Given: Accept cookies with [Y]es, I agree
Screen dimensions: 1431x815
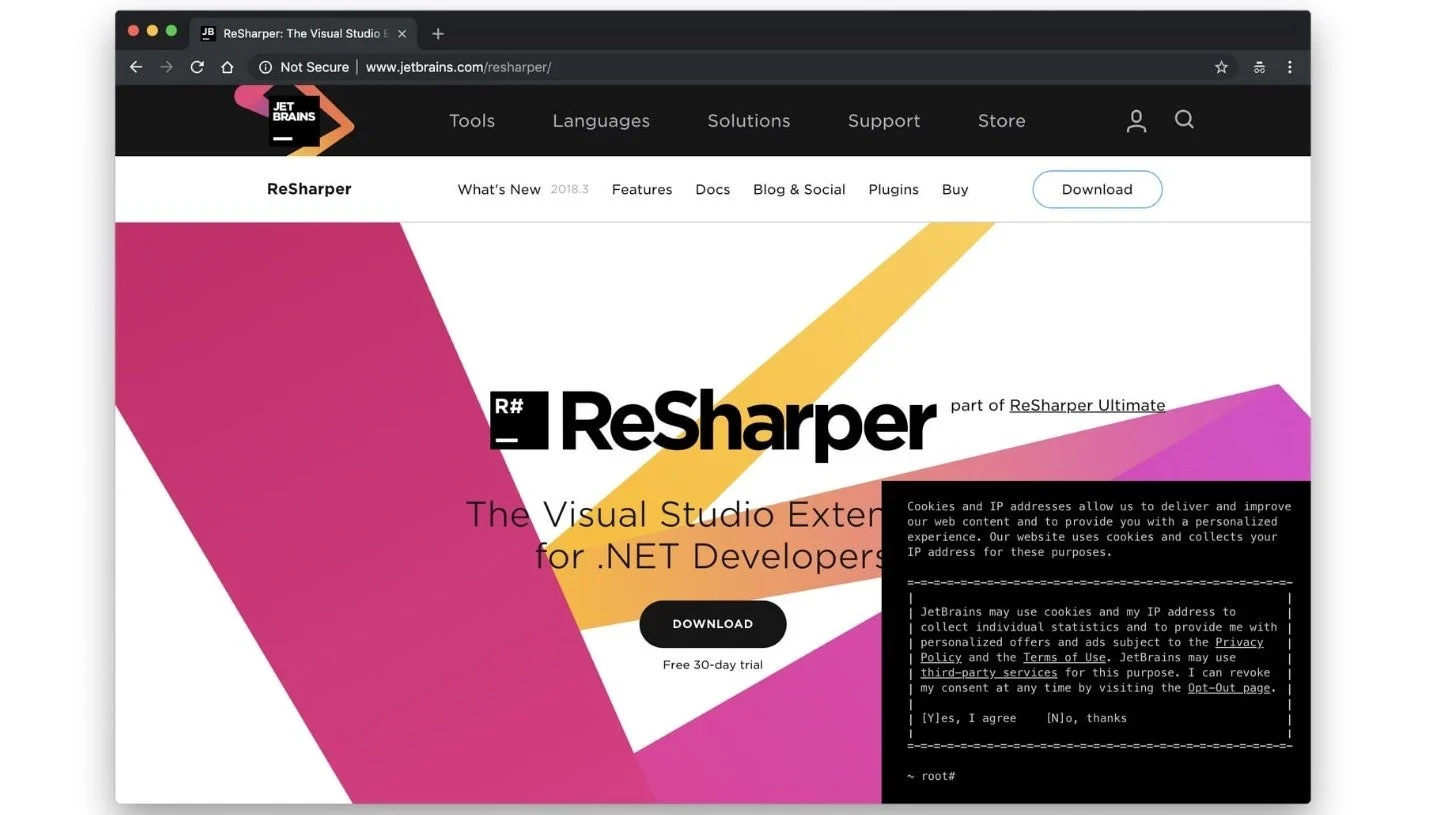Looking at the screenshot, I should 968,718.
